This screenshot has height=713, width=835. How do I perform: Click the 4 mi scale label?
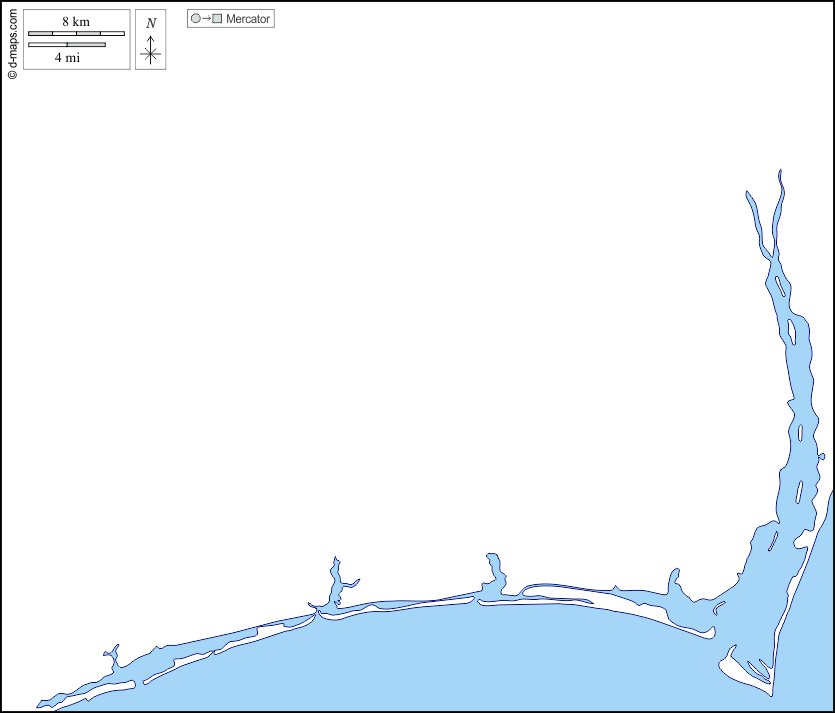pyautogui.click(x=67, y=58)
